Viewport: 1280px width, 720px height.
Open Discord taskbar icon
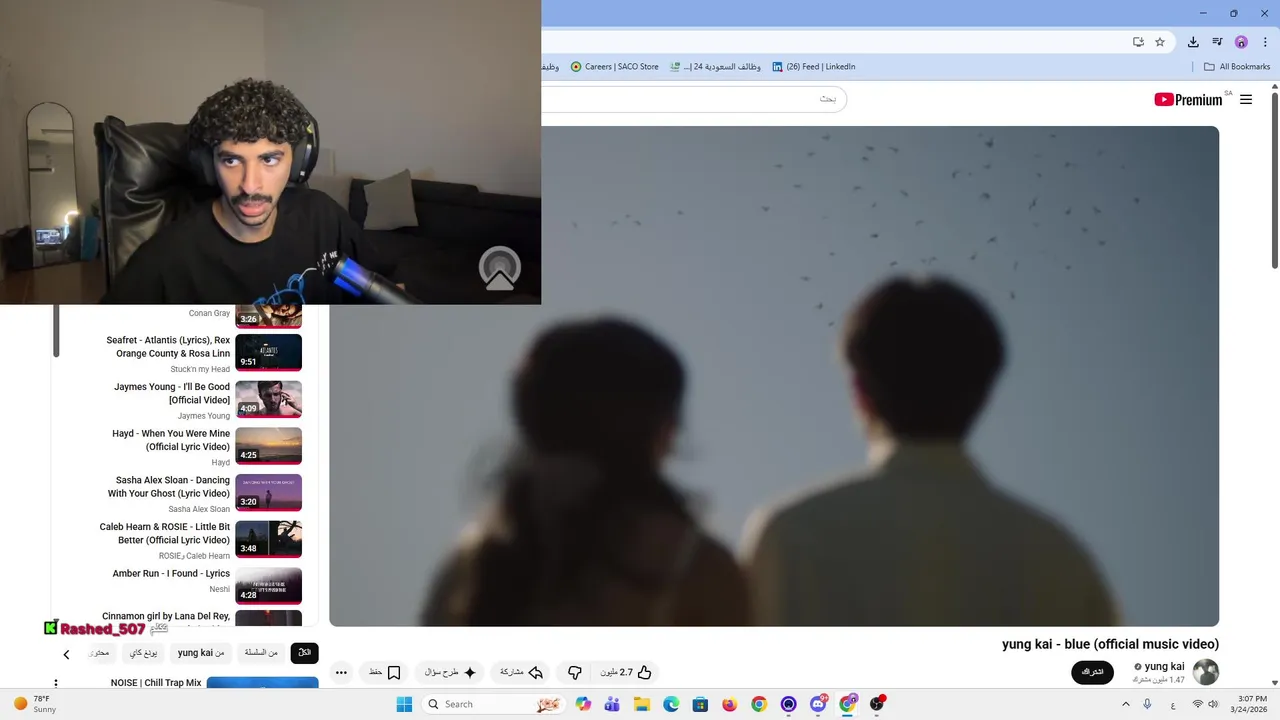pos(818,704)
